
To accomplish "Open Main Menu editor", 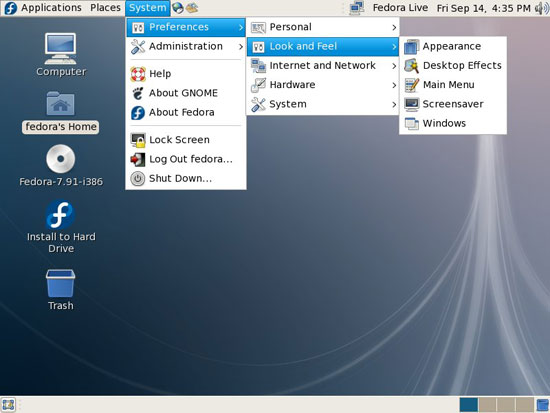I will click(453, 85).
